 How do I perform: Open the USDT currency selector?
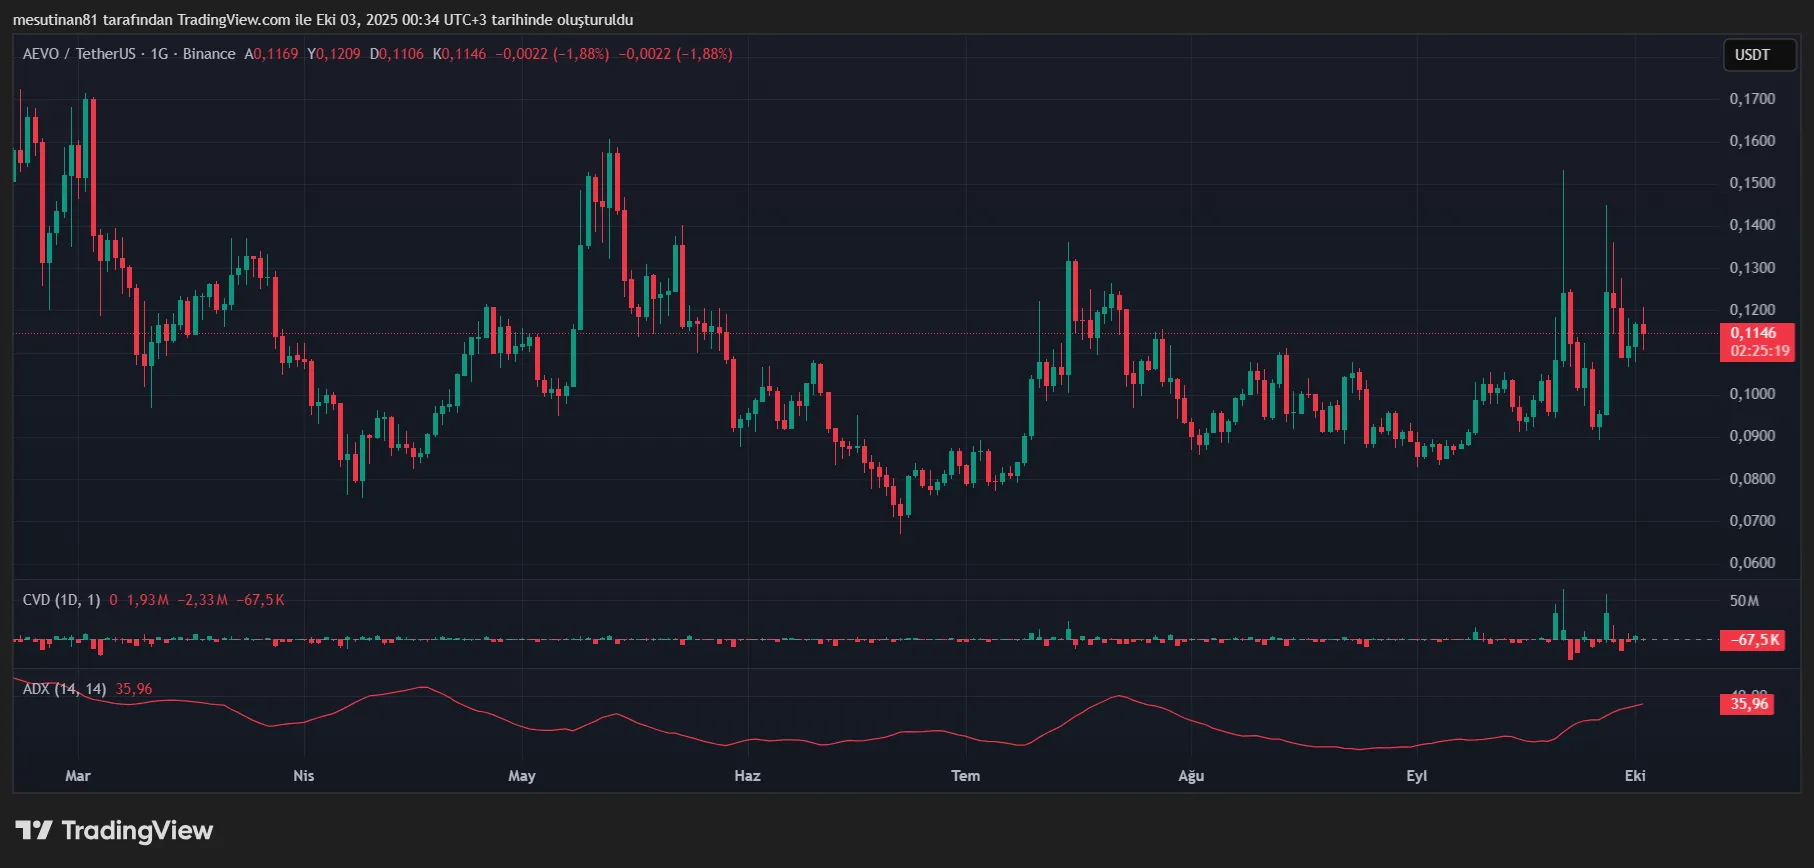coord(1758,55)
